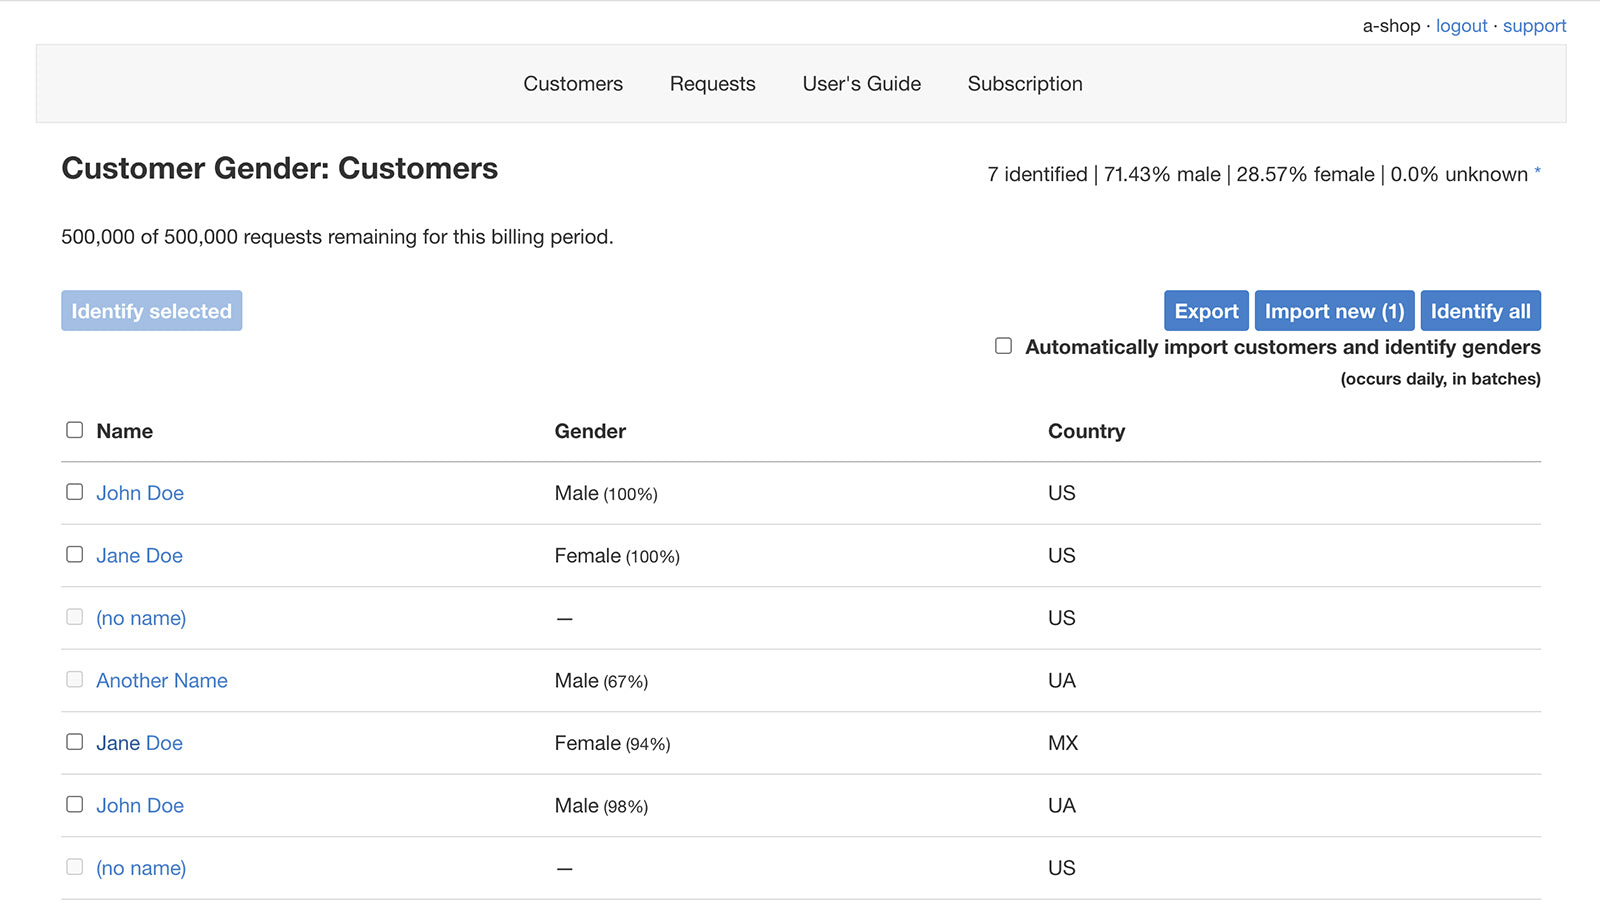The height and width of the screenshot is (900, 1600).
Task: Check the checkbox next to John Doe (US)
Action: pyautogui.click(x=74, y=492)
